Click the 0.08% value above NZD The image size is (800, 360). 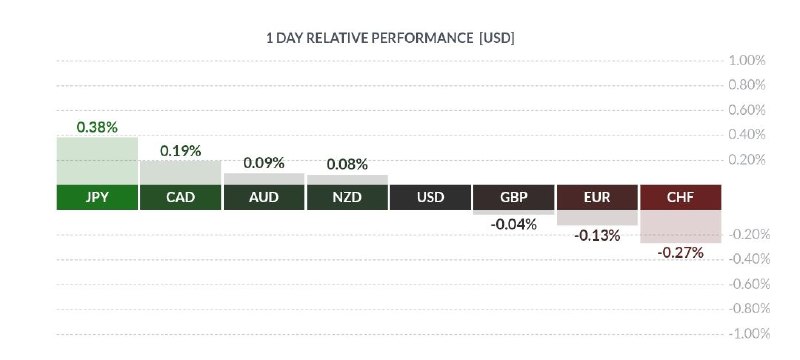pyautogui.click(x=347, y=165)
